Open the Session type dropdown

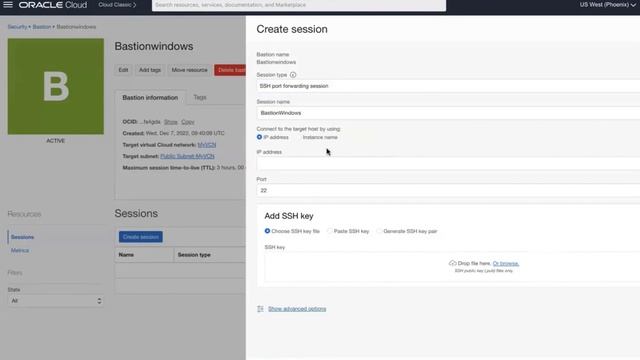(x=448, y=86)
